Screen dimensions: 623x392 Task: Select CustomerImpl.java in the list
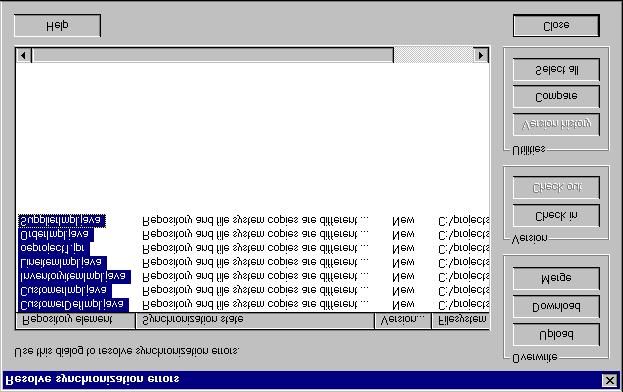click(64, 290)
